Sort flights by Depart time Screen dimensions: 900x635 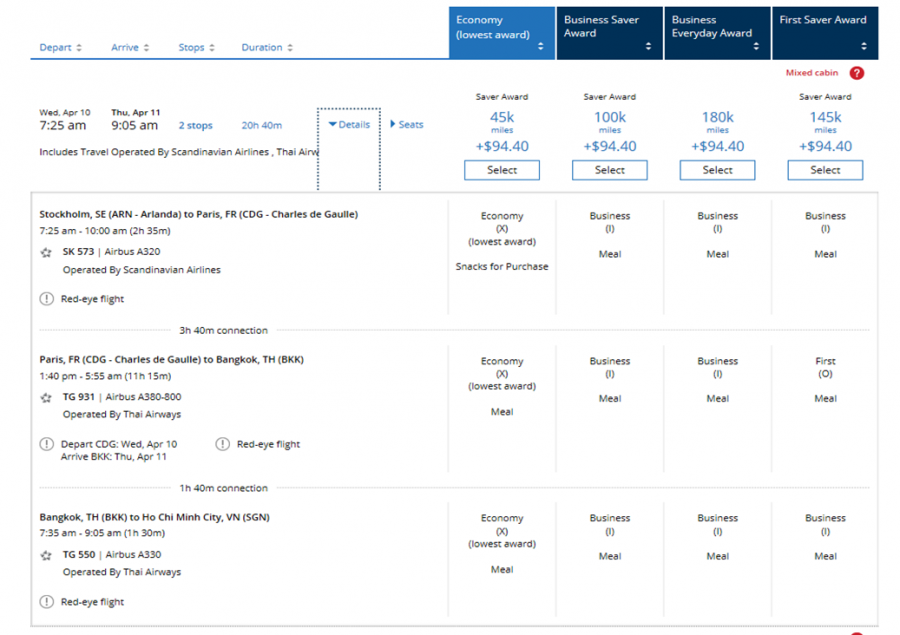(x=60, y=48)
